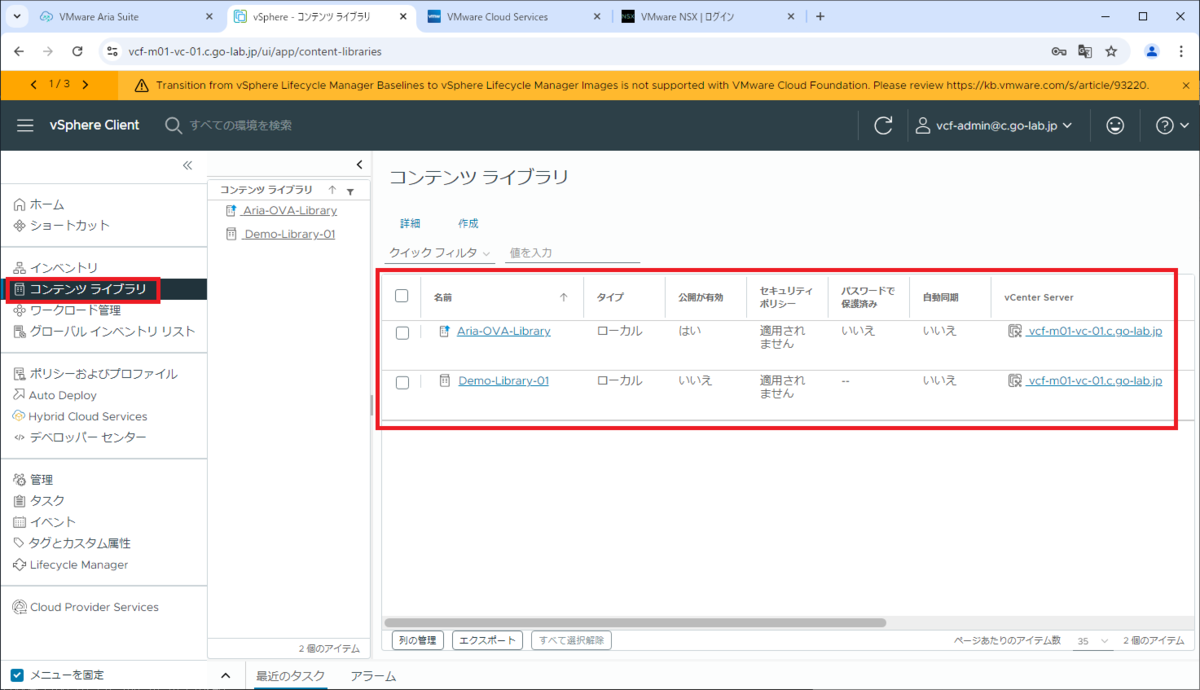Open Lifecycle Manager in sidebar
1200x690 pixels.
coord(70,565)
